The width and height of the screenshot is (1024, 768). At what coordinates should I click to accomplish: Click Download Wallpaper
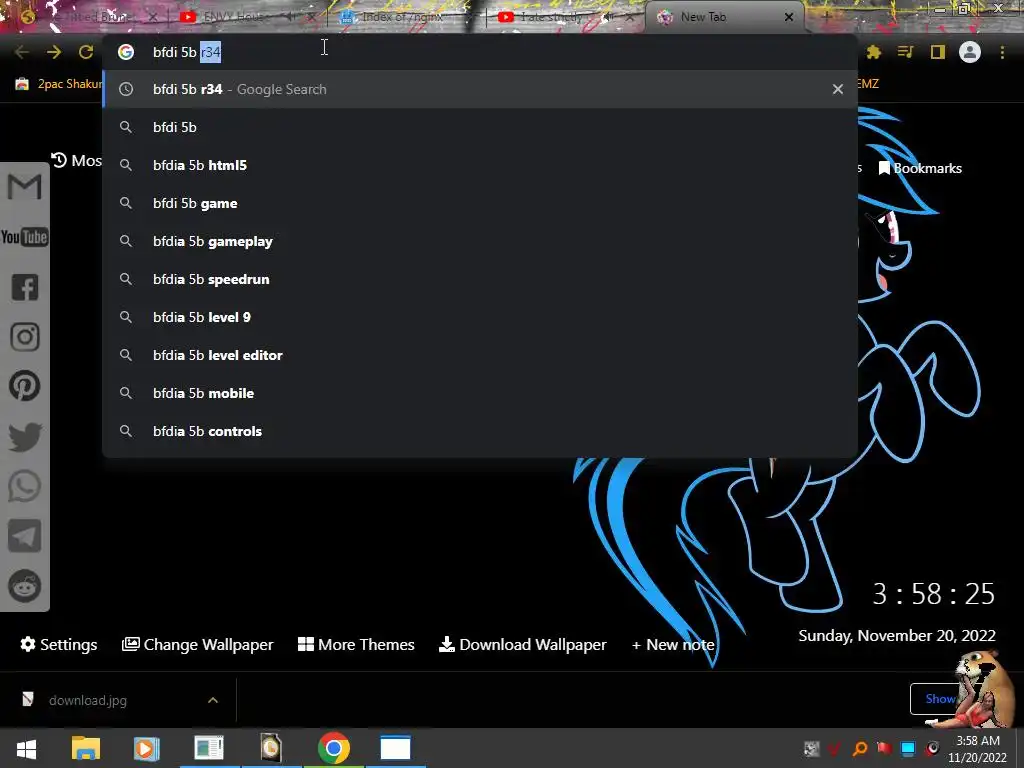coord(522,645)
